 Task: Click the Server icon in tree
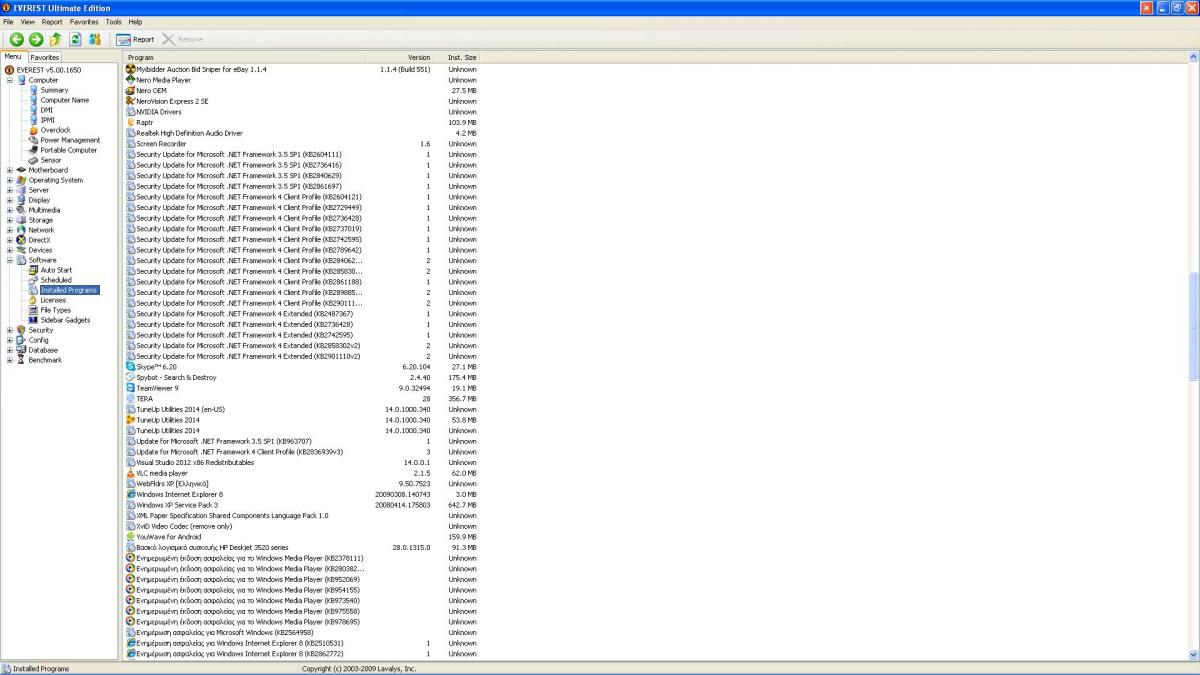coord(21,190)
